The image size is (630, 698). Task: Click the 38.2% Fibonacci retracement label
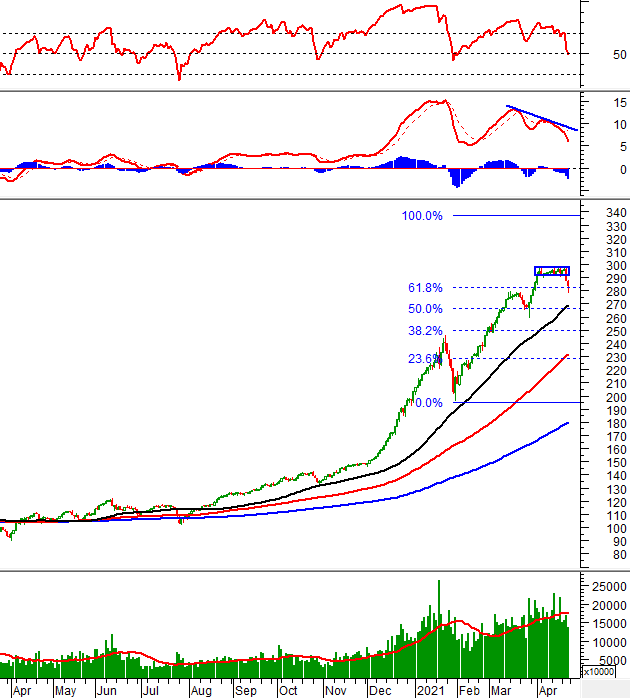click(x=425, y=331)
